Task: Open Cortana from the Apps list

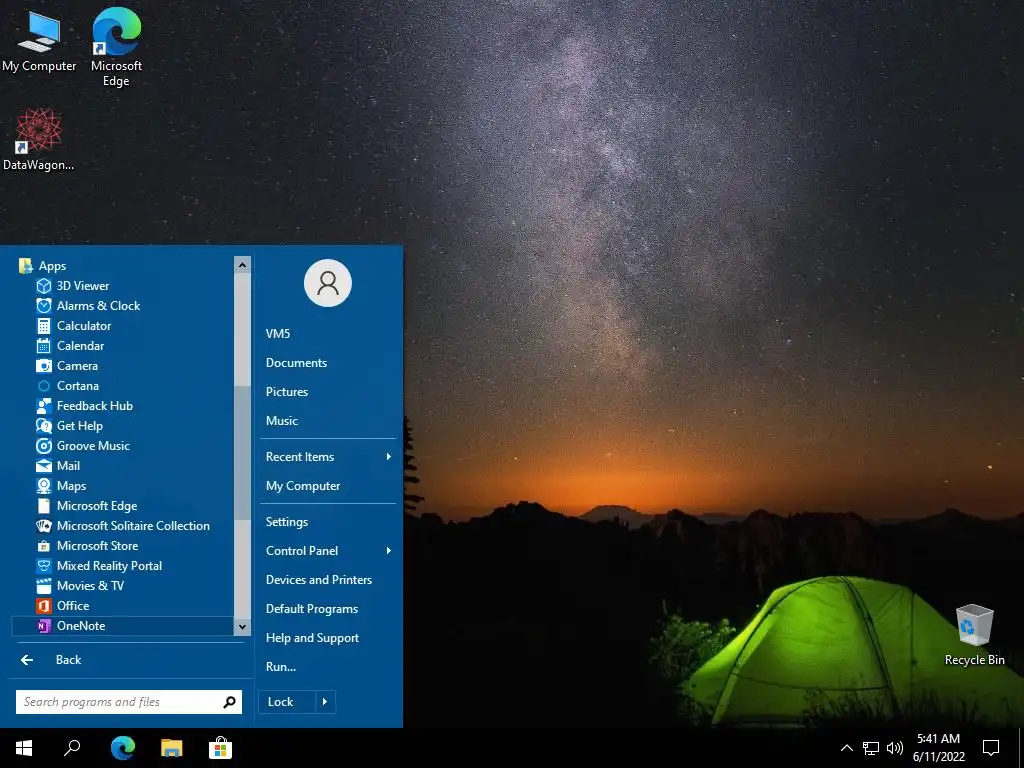Action: [123, 385]
